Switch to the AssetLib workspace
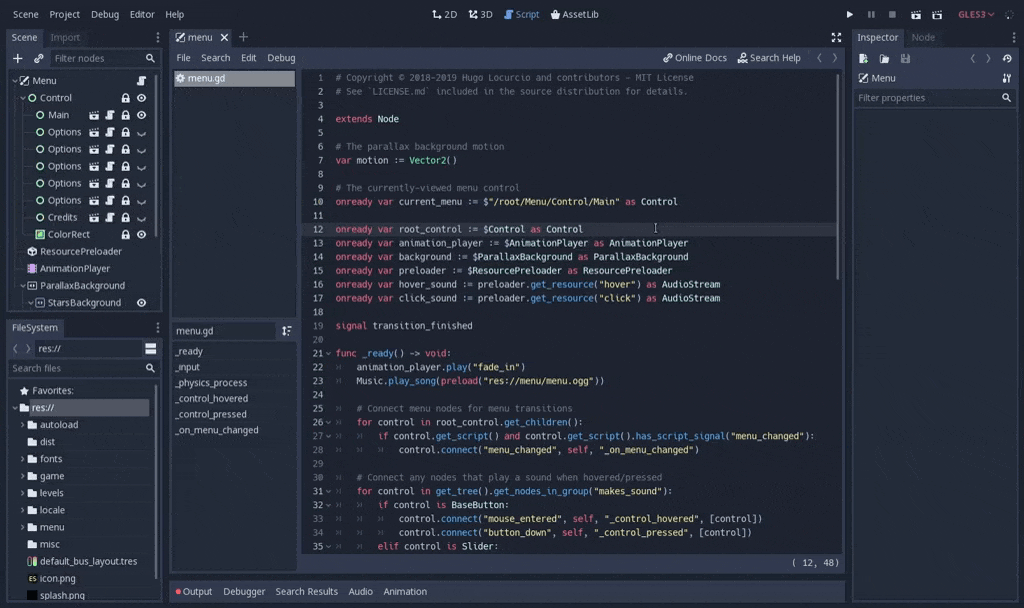Screen dimensions: 1024x608 [575, 15]
